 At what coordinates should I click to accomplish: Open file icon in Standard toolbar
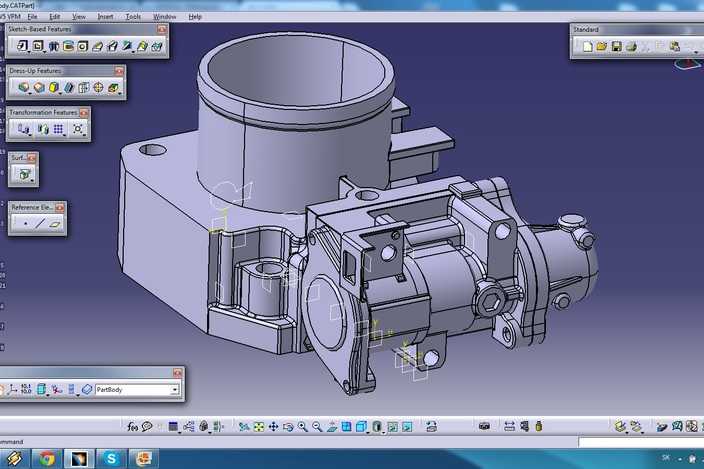point(602,46)
